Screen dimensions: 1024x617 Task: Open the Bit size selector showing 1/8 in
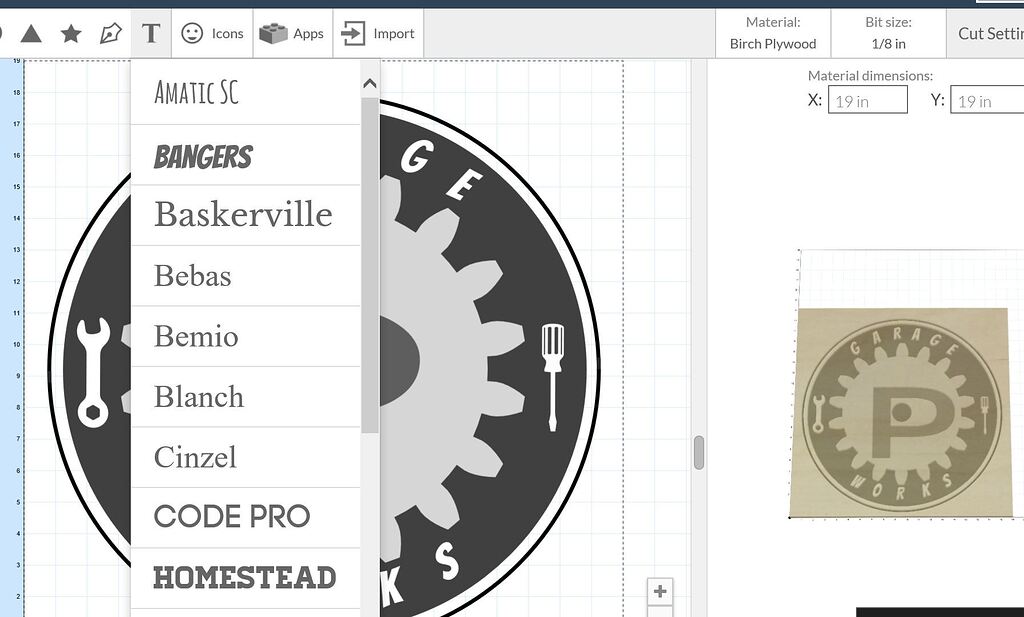[888, 32]
